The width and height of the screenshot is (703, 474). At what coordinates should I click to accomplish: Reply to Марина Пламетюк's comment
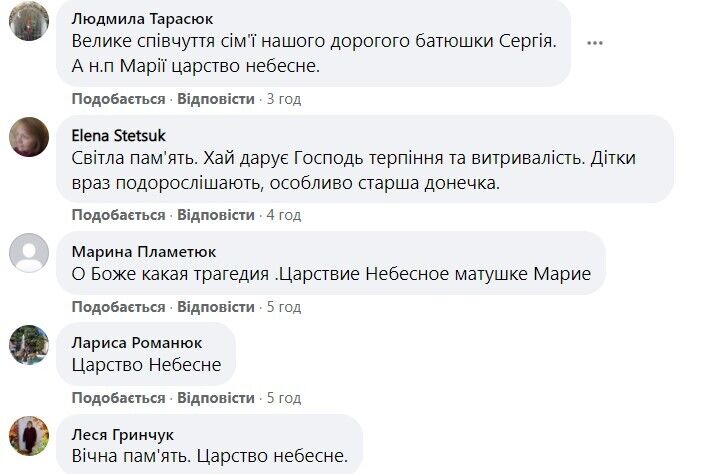[x=216, y=306]
